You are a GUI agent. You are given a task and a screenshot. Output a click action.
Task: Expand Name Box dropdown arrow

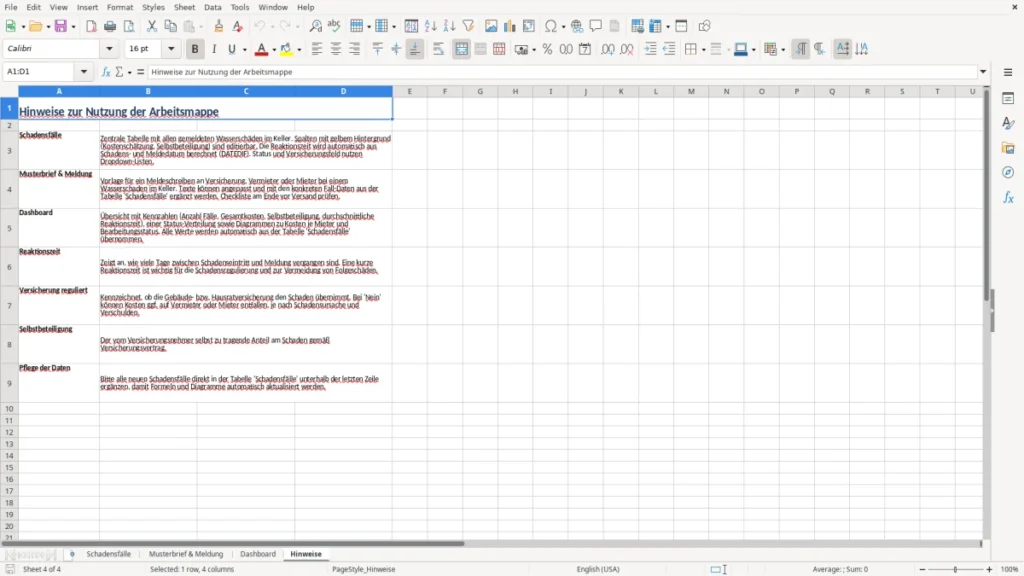click(x=84, y=71)
